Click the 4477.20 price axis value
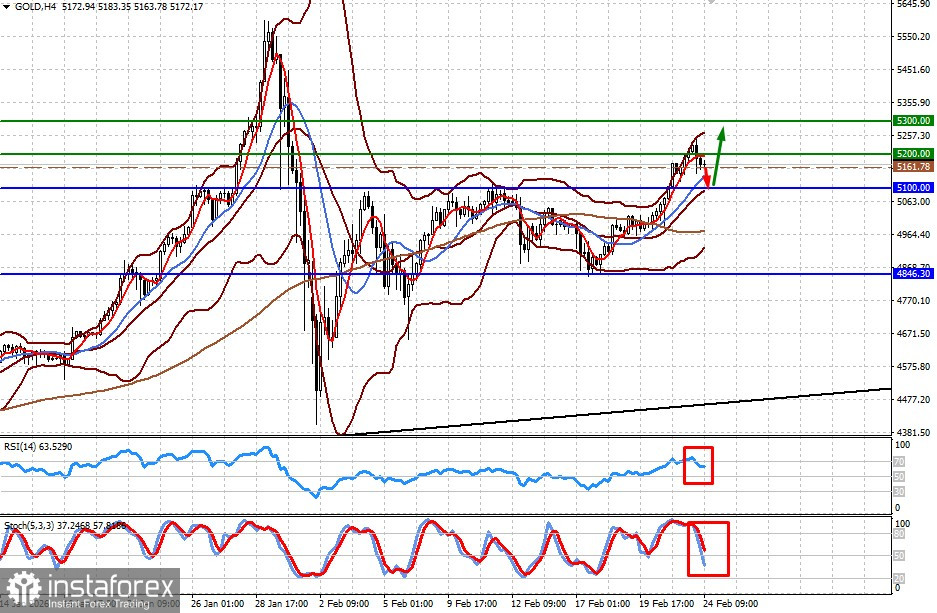937x613 pixels. 914,399
